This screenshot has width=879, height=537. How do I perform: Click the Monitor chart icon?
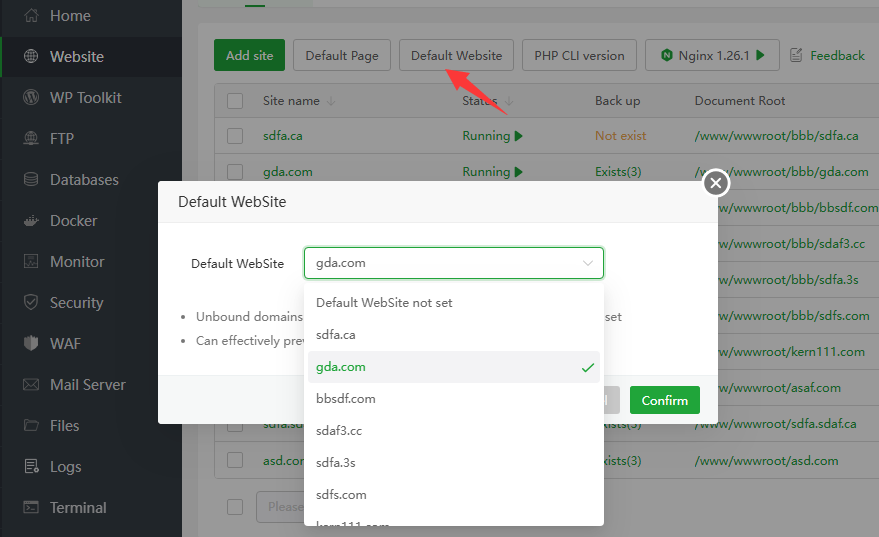point(31,261)
